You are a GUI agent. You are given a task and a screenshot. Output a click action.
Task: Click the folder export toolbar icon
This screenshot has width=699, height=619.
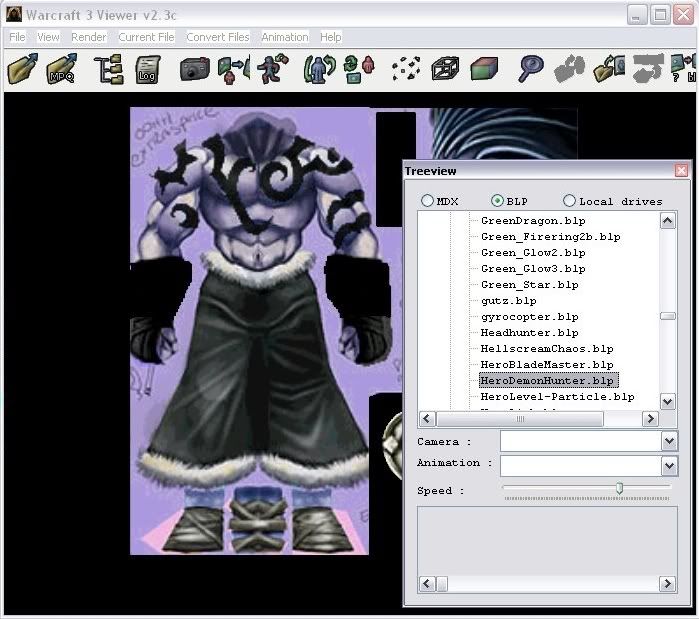(x=609, y=69)
